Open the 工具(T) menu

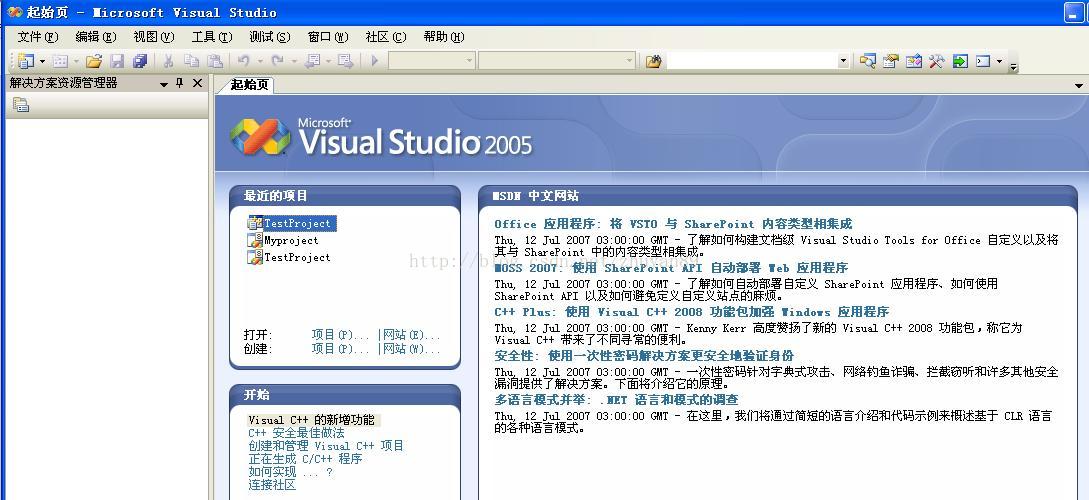pos(212,37)
